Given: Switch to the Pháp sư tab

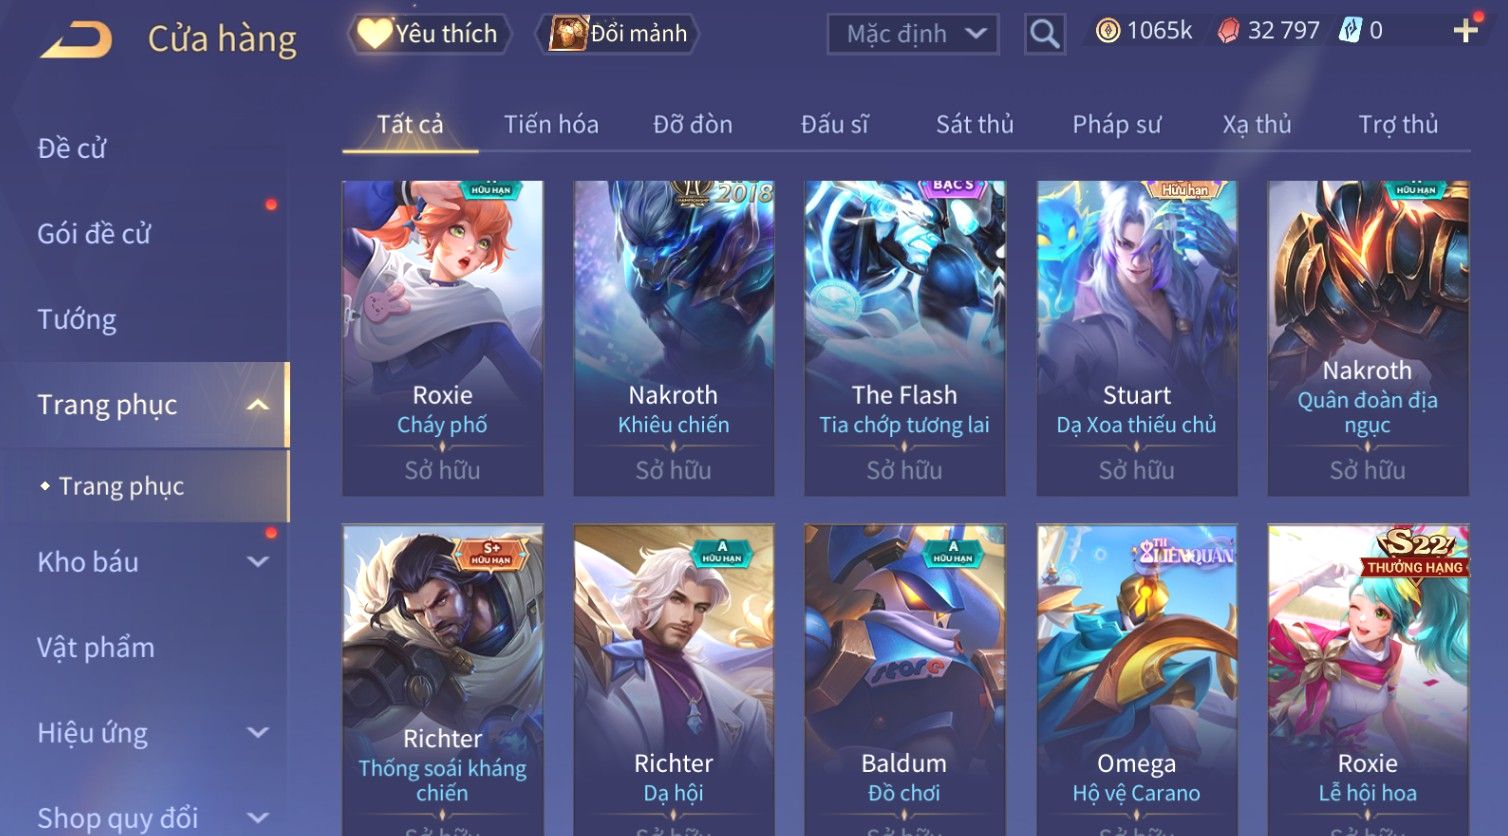Looking at the screenshot, I should (1117, 124).
